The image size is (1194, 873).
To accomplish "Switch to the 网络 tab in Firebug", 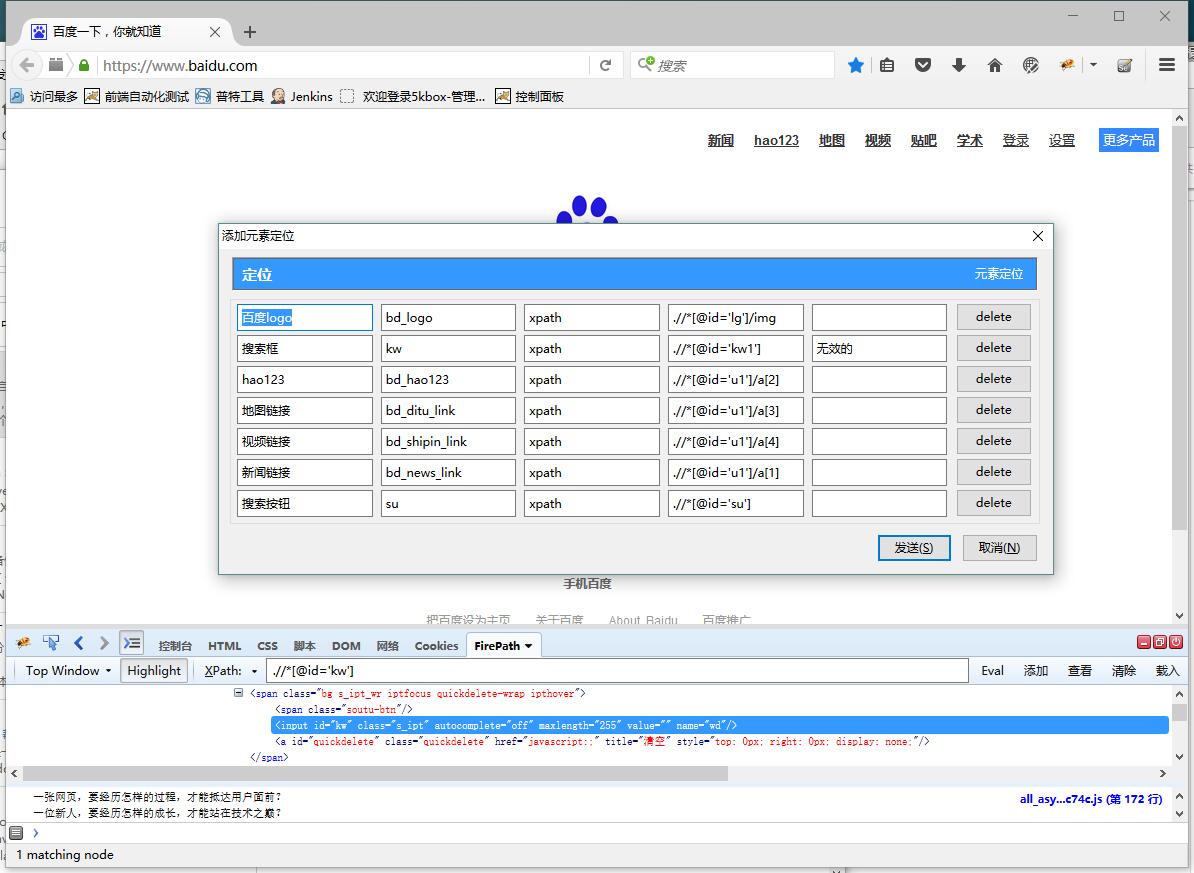I will (388, 646).
